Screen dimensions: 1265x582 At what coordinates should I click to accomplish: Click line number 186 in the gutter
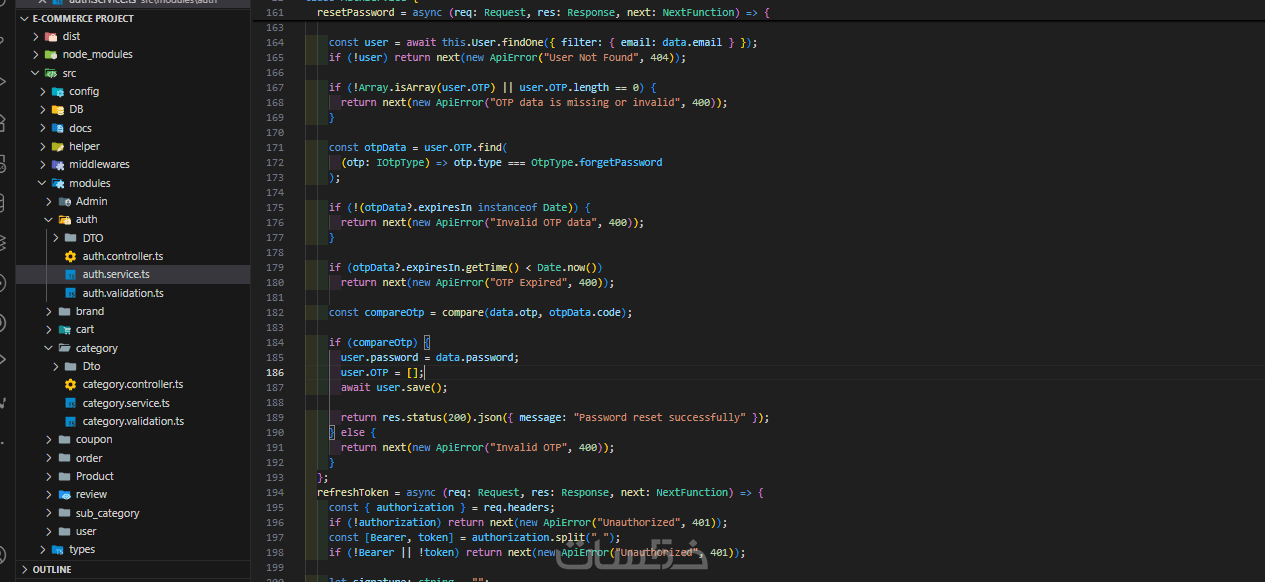coord(274,372)
